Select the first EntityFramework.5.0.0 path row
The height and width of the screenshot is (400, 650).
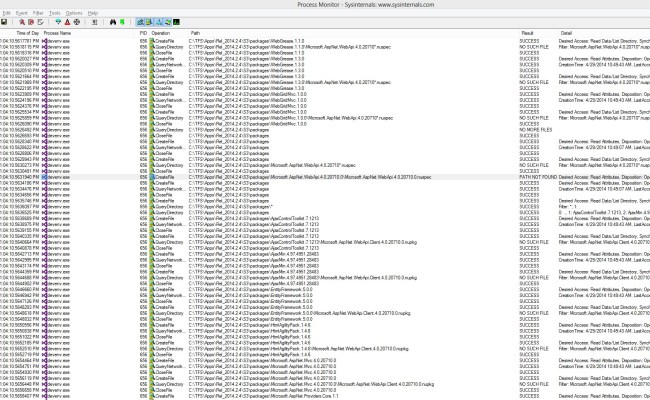(250, 289)
